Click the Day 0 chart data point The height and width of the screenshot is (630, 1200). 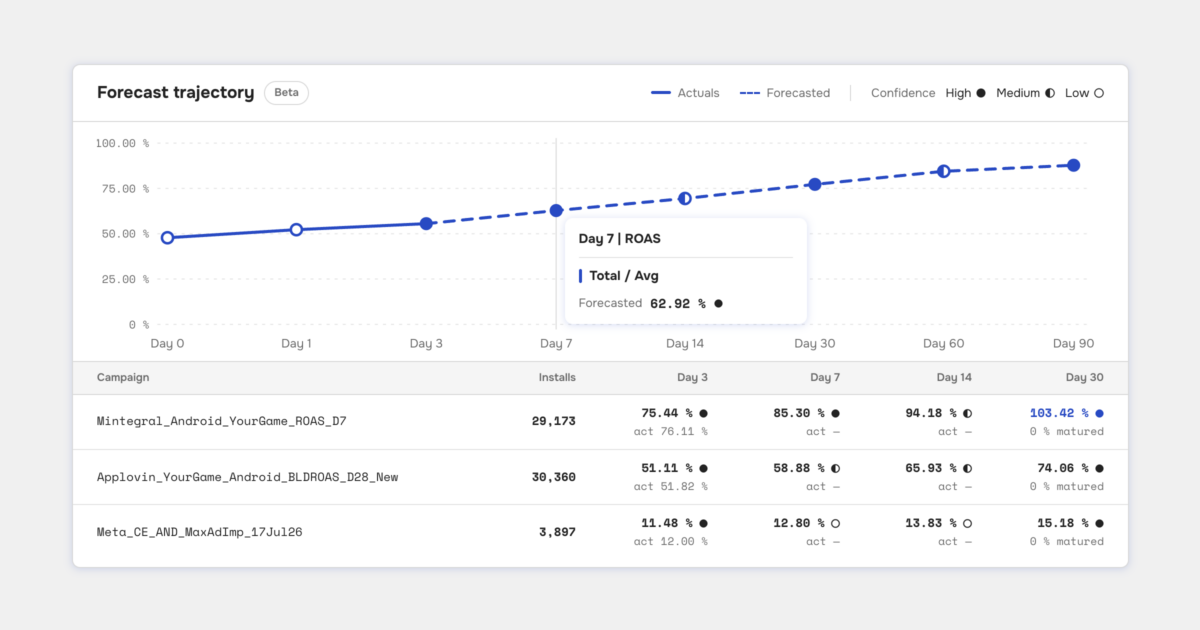point(167,238)
